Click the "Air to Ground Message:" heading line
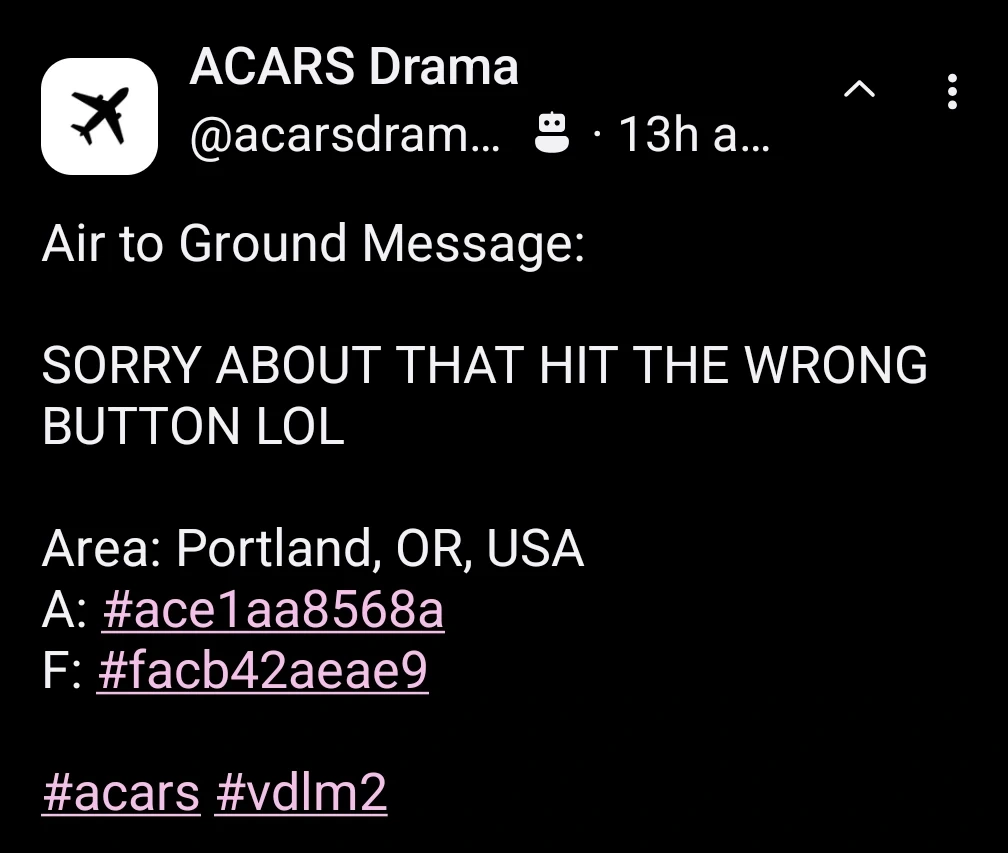Image resolution: width=1008 pixels, height=853 pixels. pyautogui.click(x=314, y=244)
